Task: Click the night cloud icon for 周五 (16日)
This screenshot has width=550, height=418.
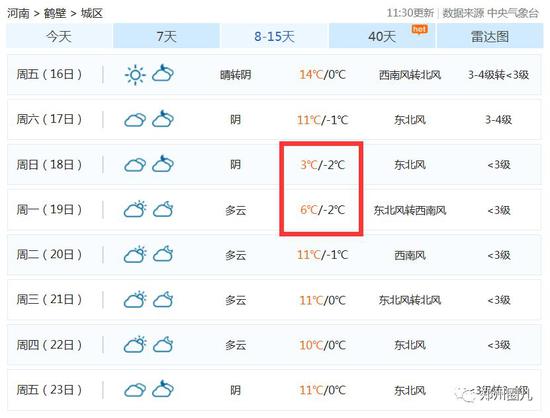Action: pyautogui.click(x=163, y=73)
